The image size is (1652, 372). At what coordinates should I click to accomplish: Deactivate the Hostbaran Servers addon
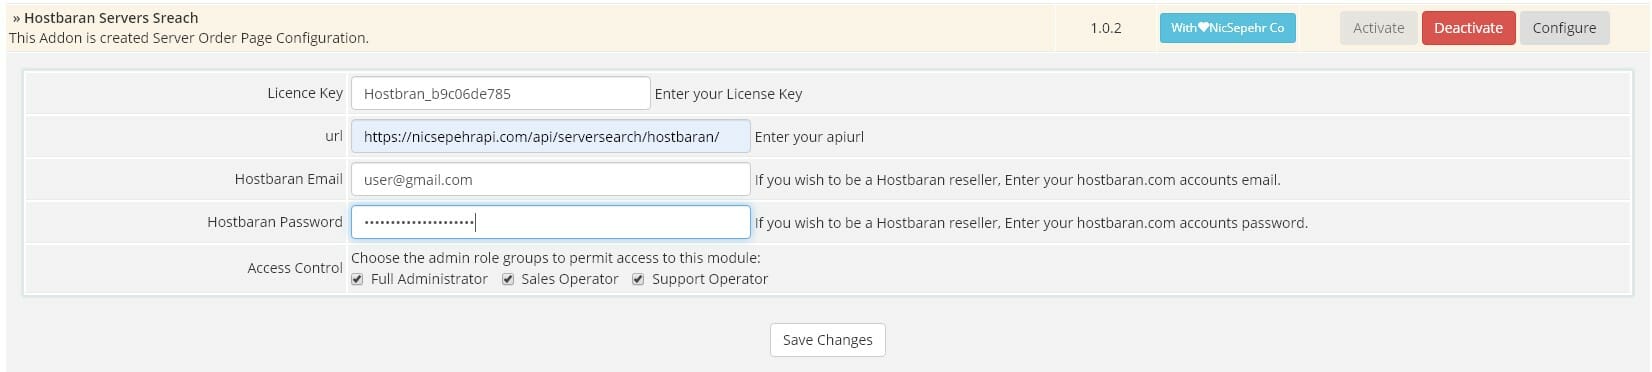pos(1468,28)
